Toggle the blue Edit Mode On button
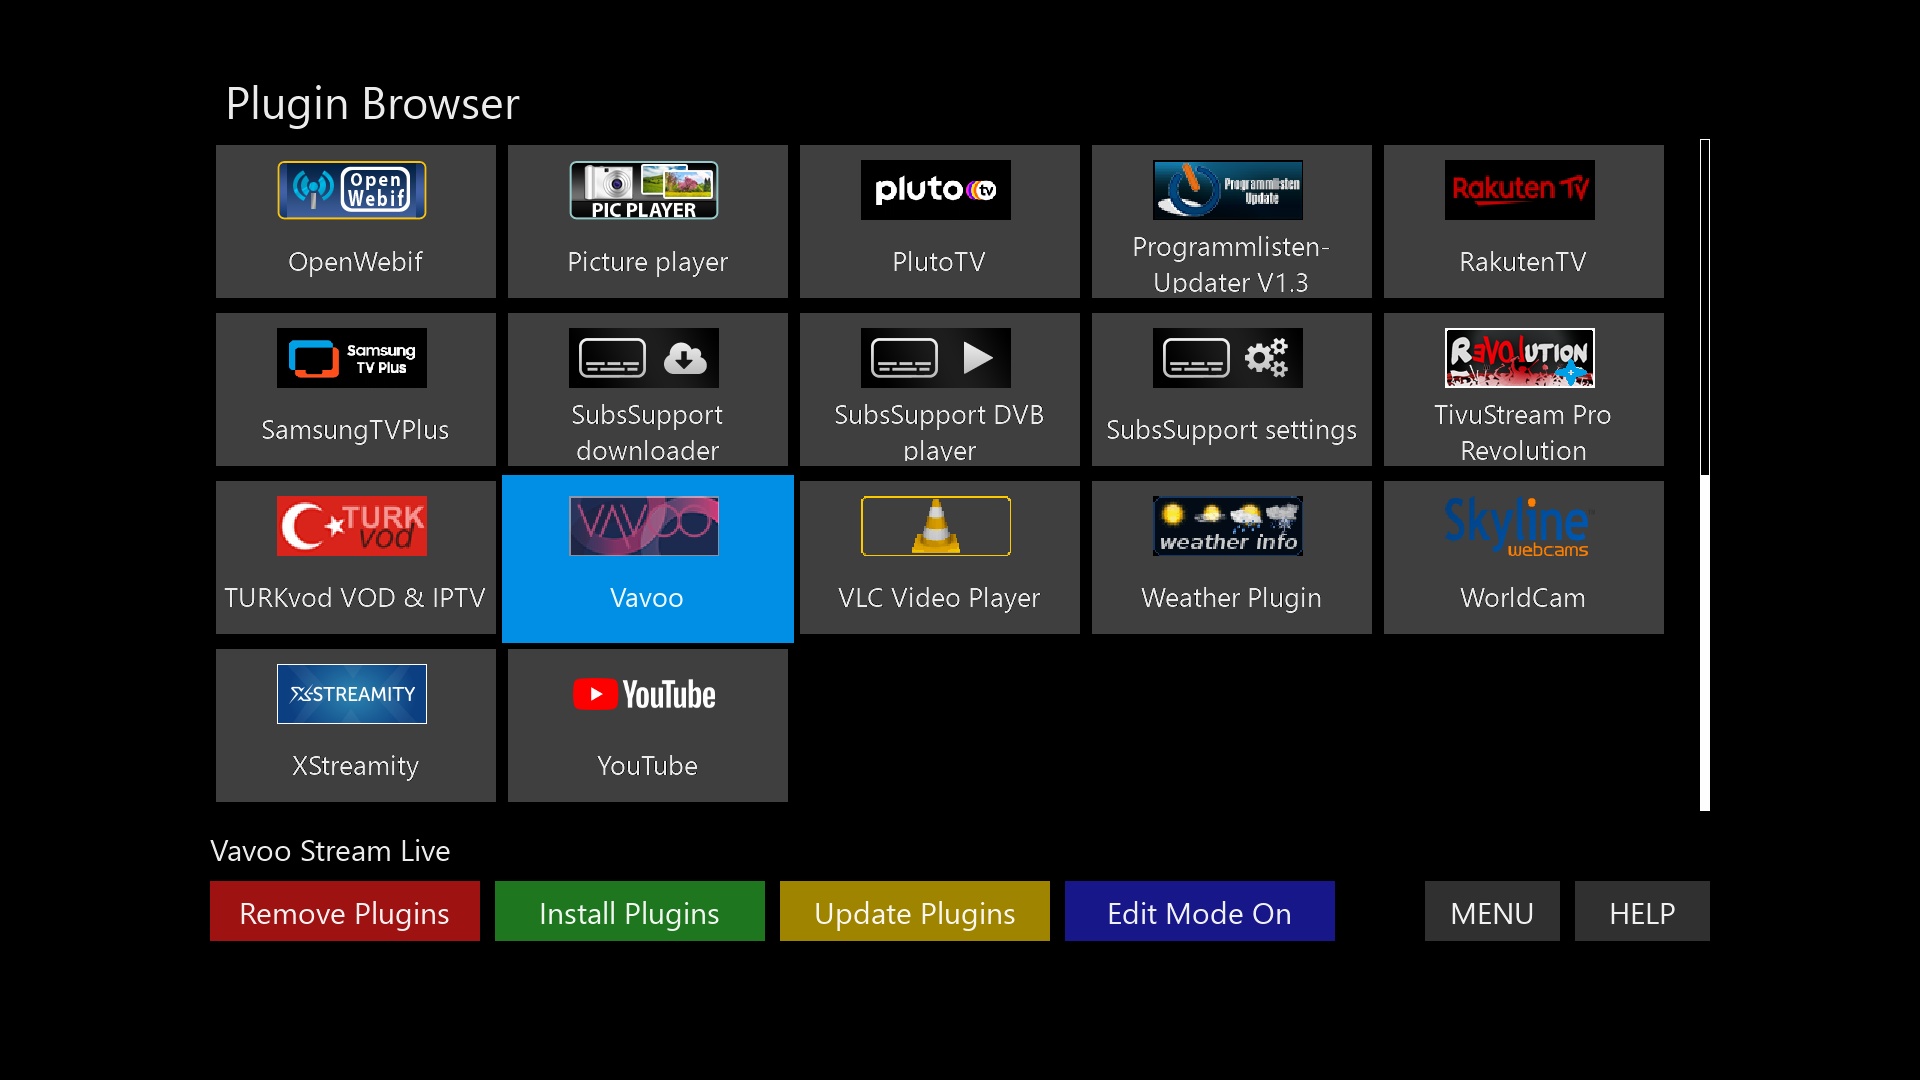The image size is (1920, 1080). pos(1200,911)
